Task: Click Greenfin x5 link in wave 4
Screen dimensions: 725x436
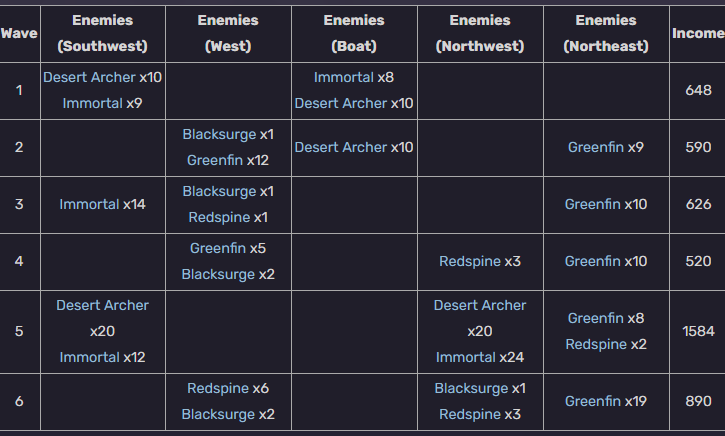Action: click(x=218, y=248)
